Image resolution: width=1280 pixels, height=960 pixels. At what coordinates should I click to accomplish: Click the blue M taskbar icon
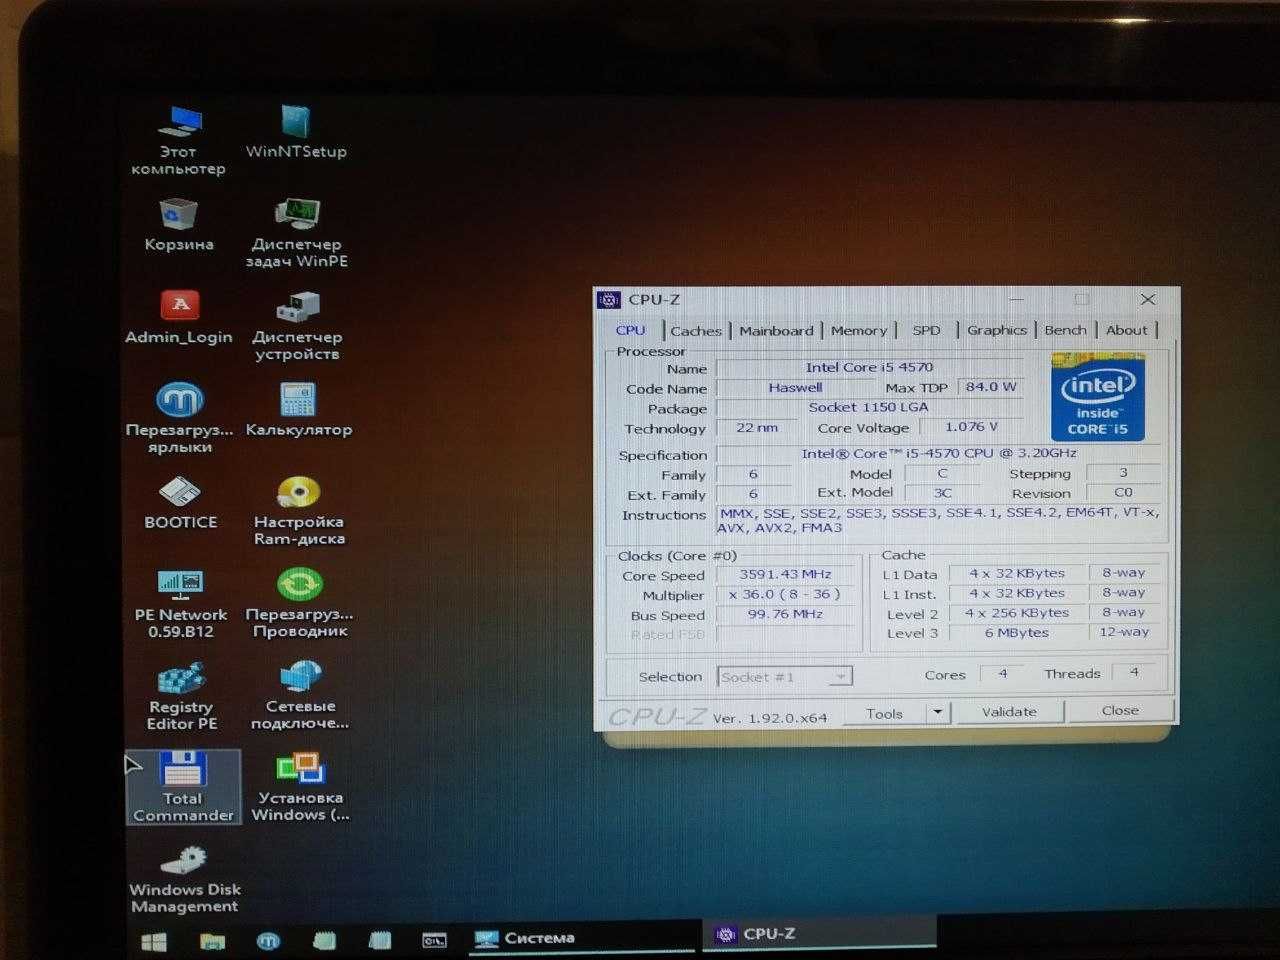coord(268,940)
